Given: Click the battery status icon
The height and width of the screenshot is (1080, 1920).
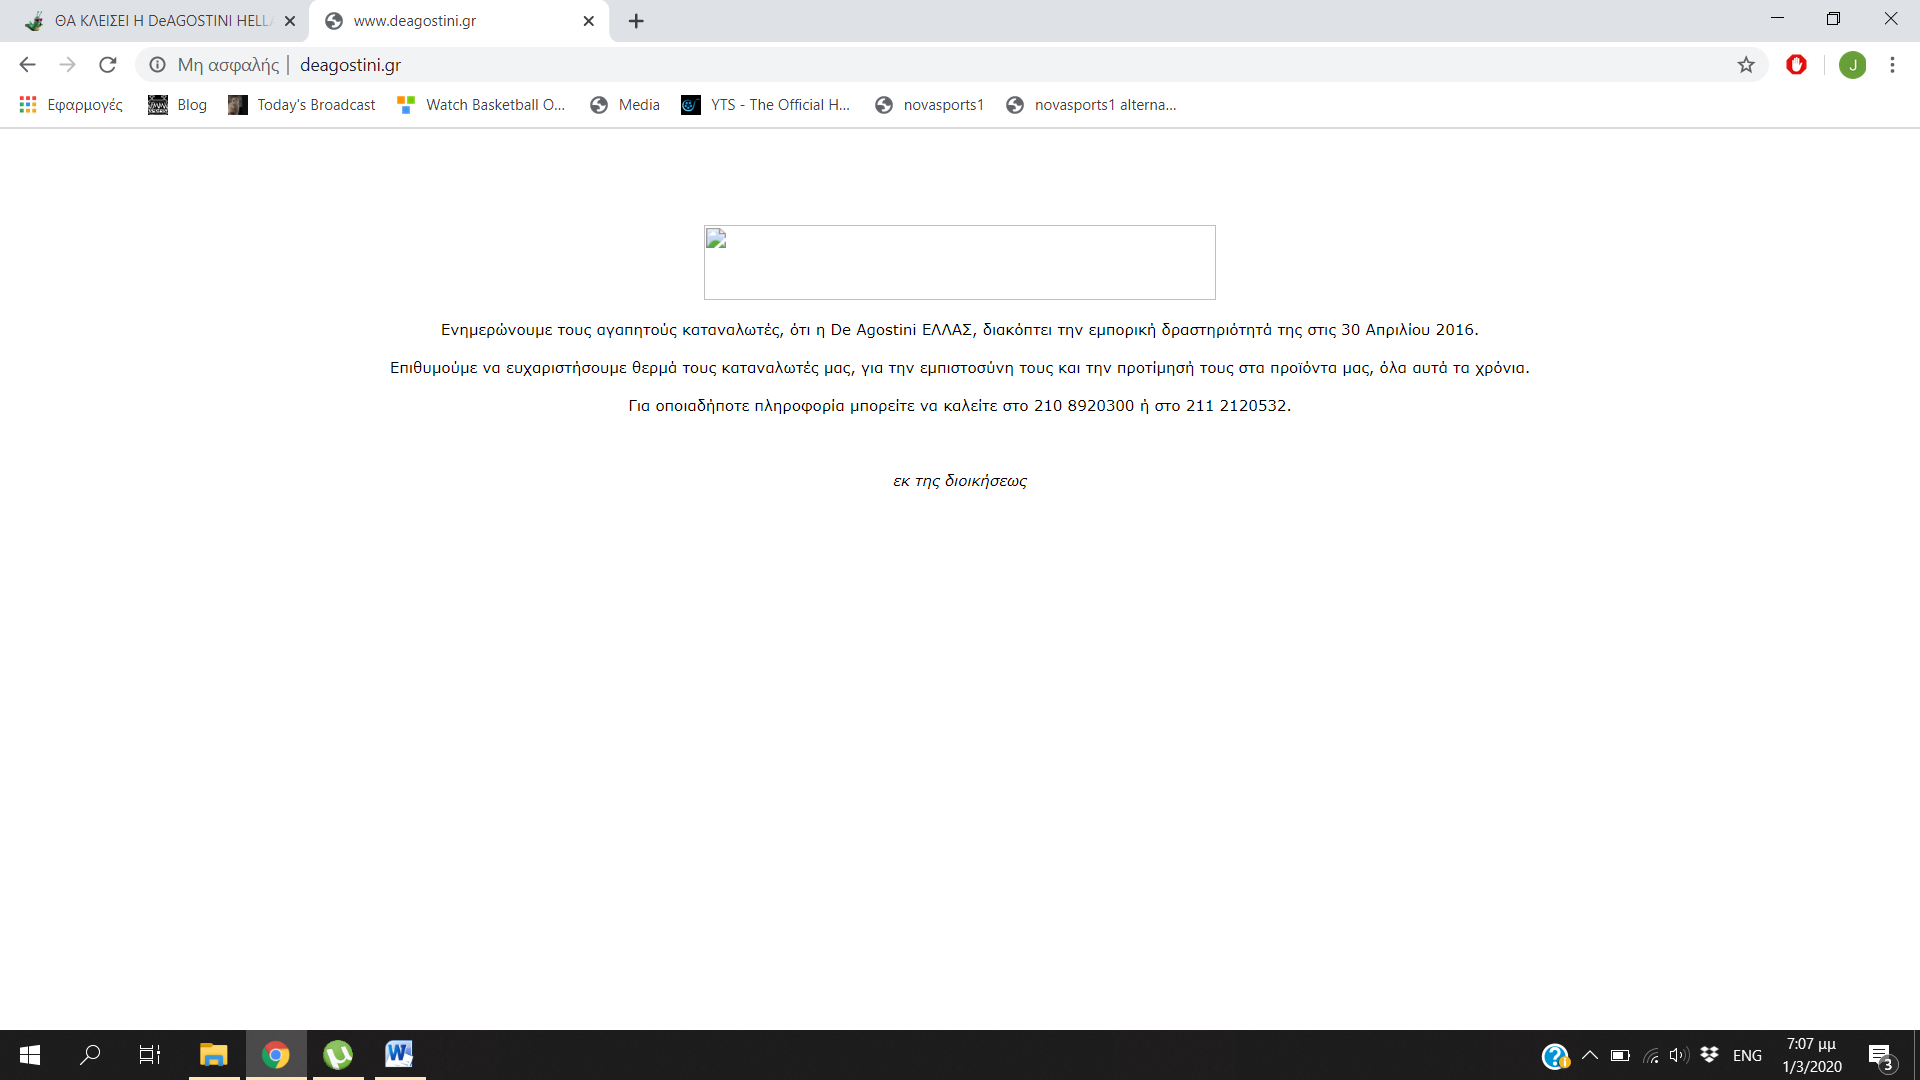Looking at the screenshot, I should pos(1620,1055).
